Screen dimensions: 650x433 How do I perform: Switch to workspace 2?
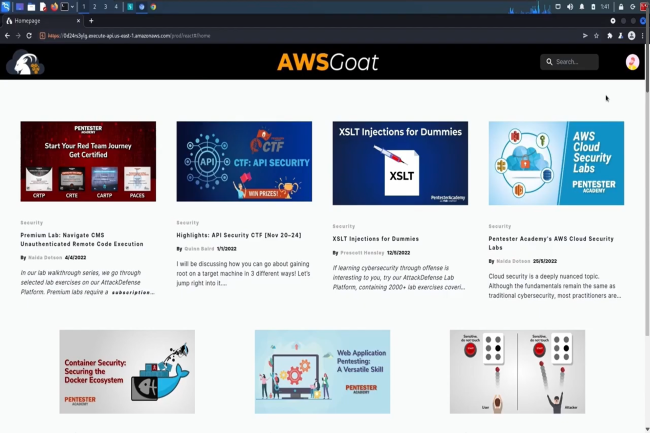point(95,7)
